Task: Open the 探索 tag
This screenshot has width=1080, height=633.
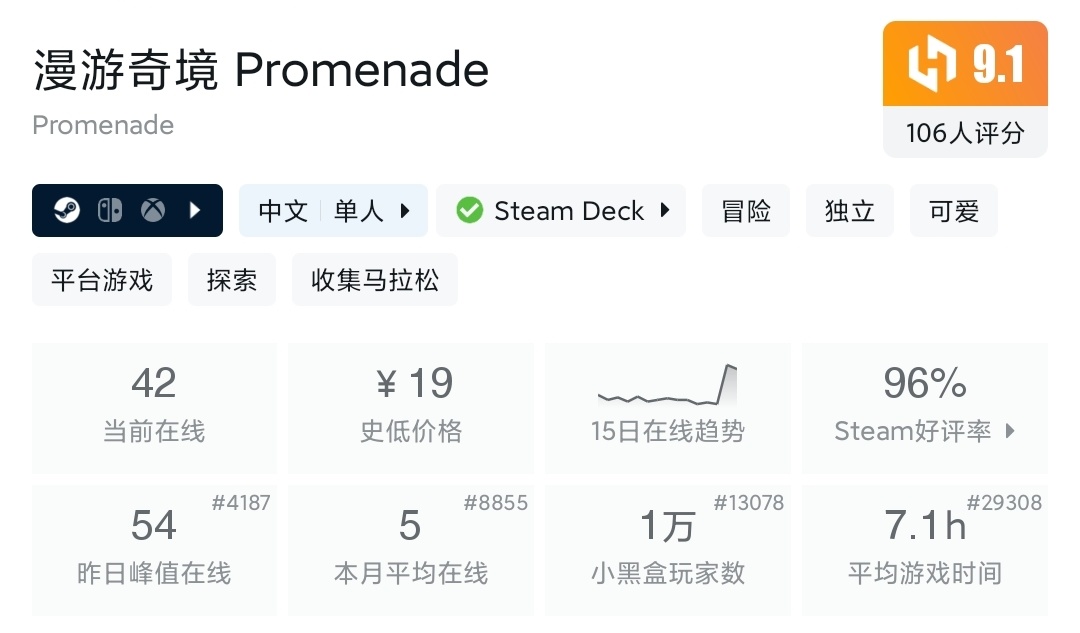Action: tap(232, 280)
